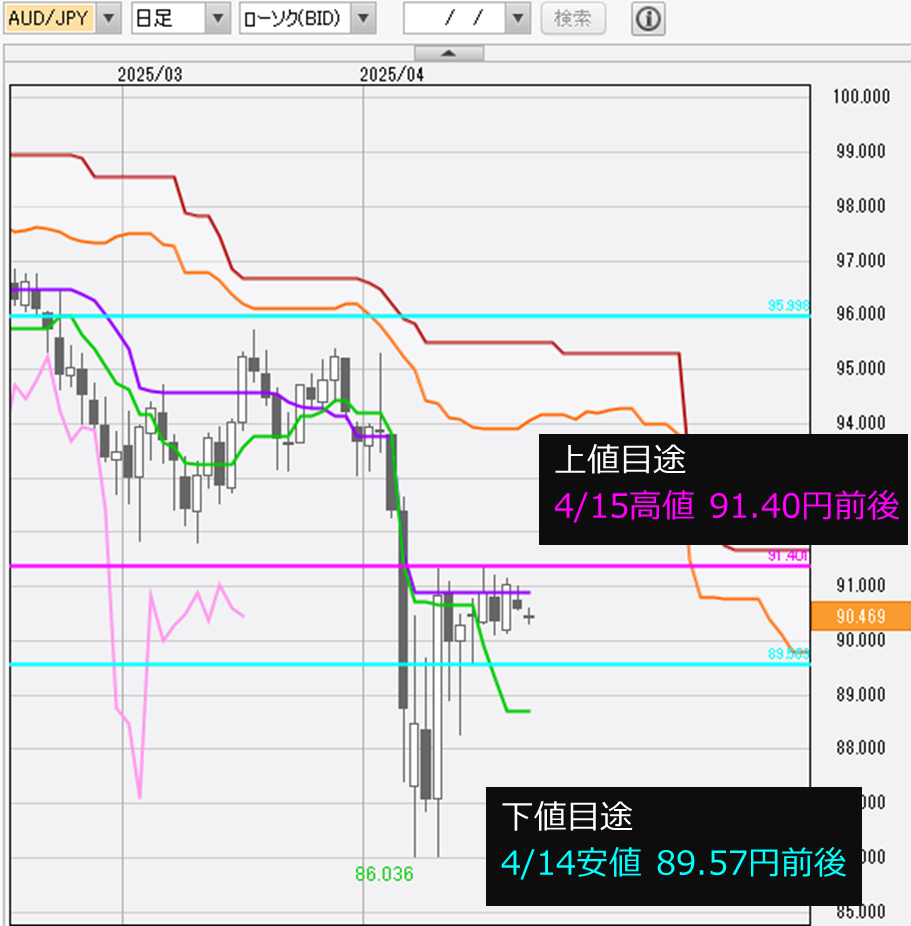Expand the 日足 timeframe dropdown arrow
This screenshot has width=911, height=926.
pos(217,18)
